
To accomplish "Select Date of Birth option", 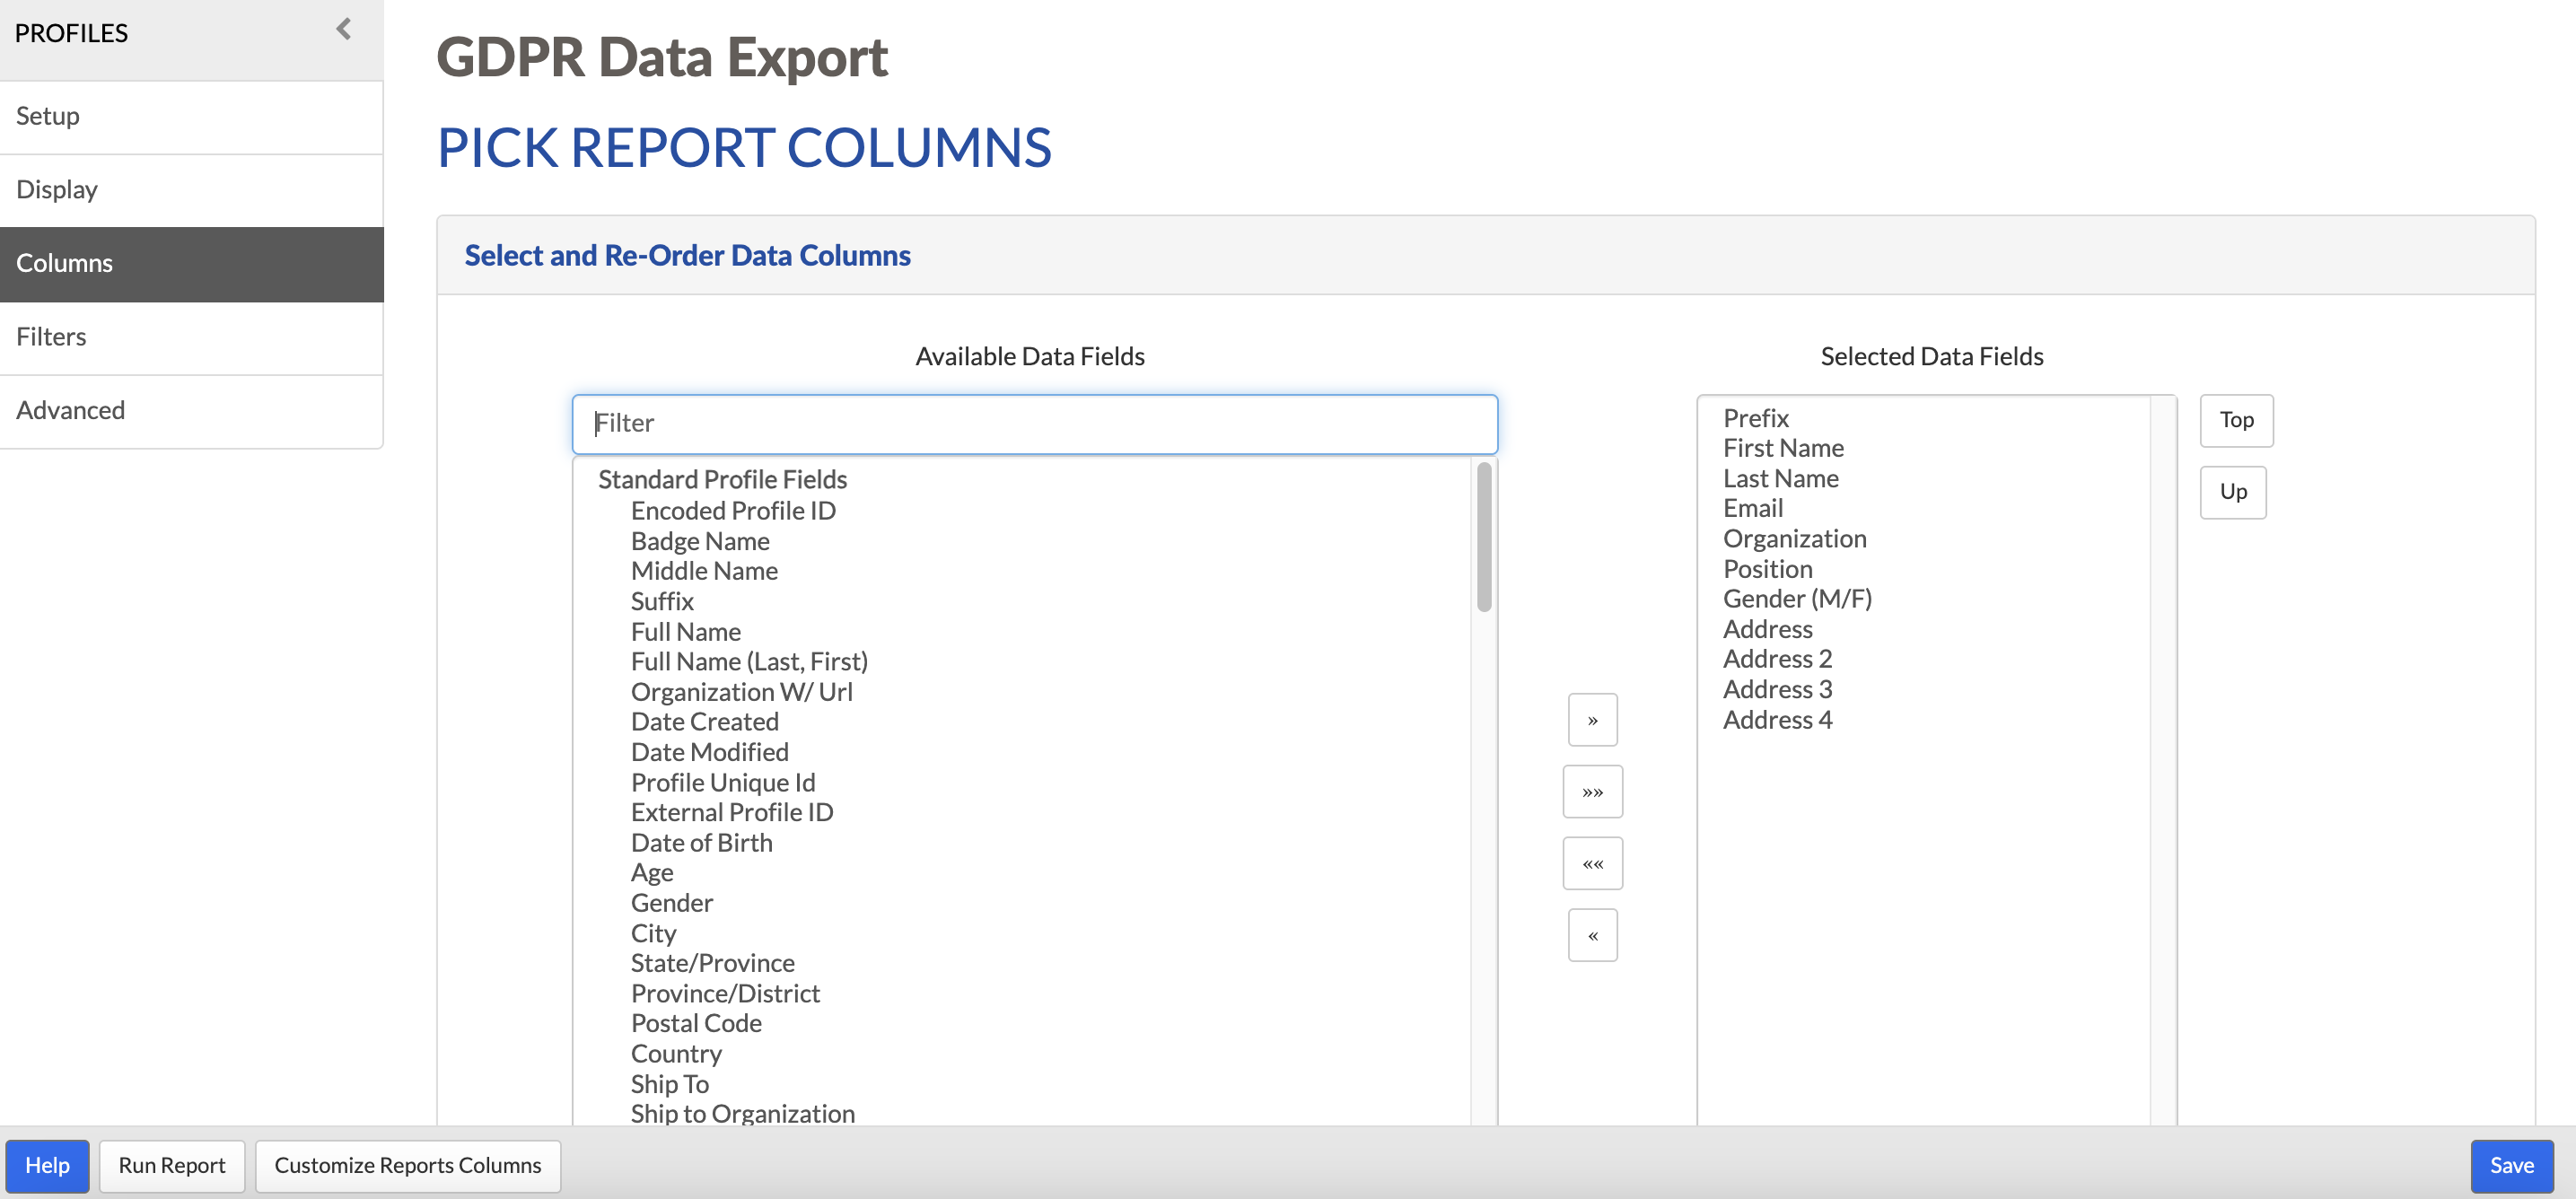I will pyautogui.click(x=701, y=844).
